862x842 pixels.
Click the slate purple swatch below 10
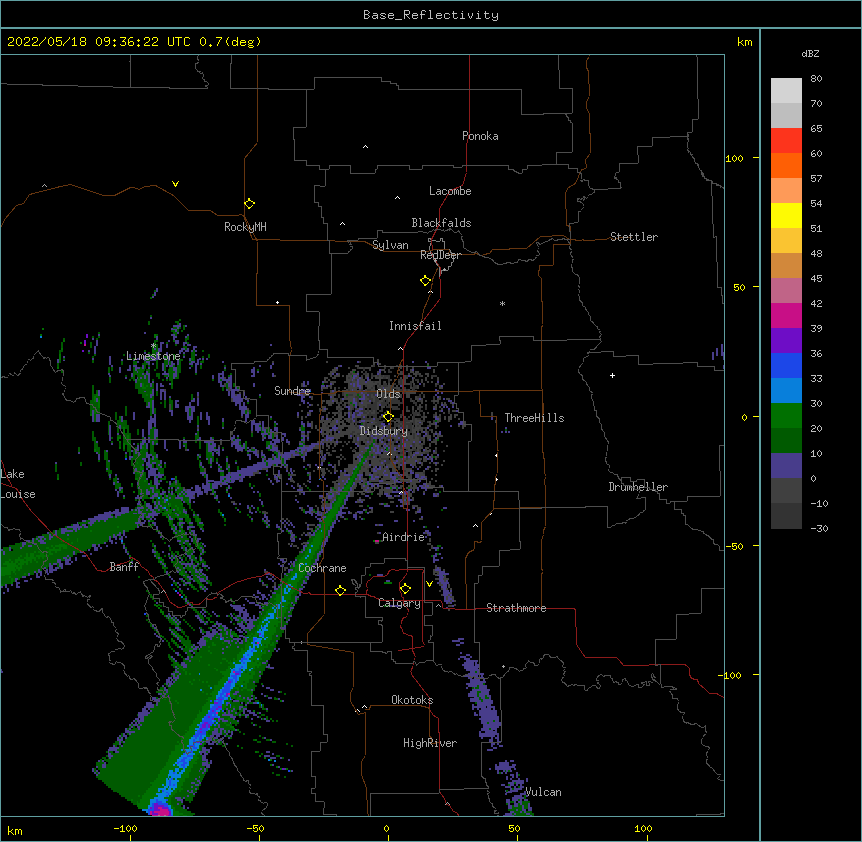[x=786, y=466]
